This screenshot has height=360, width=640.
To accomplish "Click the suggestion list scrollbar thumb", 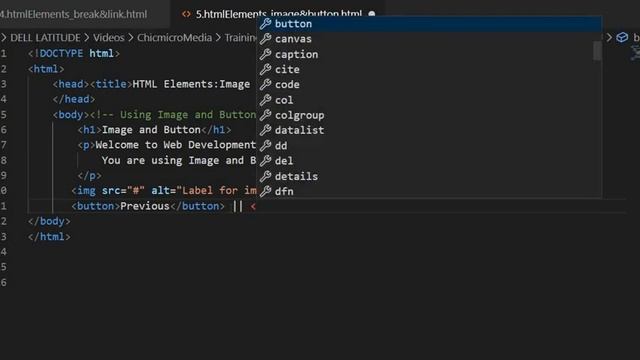I will [x=597, y=51].
